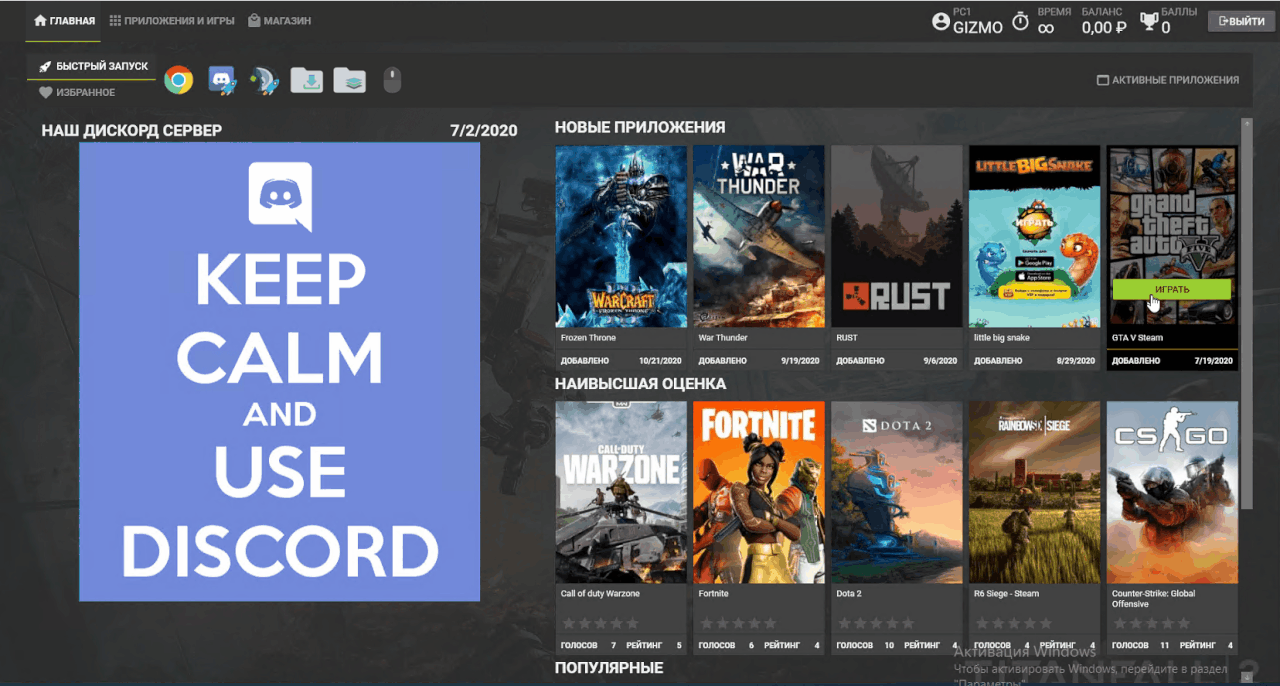The height and width of the screenshot is (686, 1280).
Task: Open the R6 Siege - Steam cover
Action: pos(1034,492)
